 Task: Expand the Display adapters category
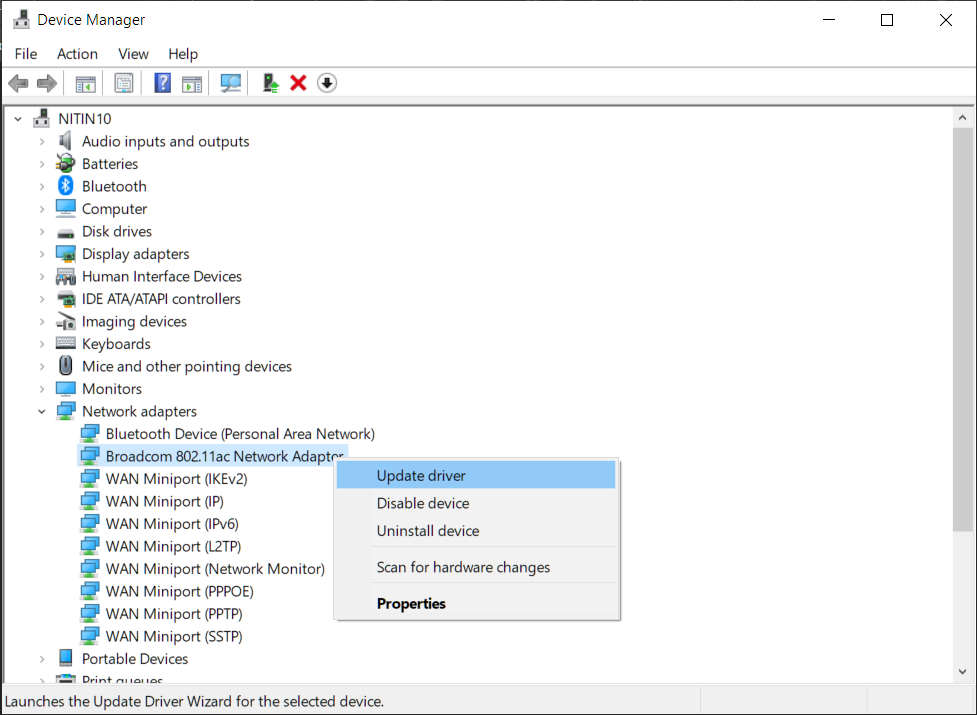click(x=42, y=253)
